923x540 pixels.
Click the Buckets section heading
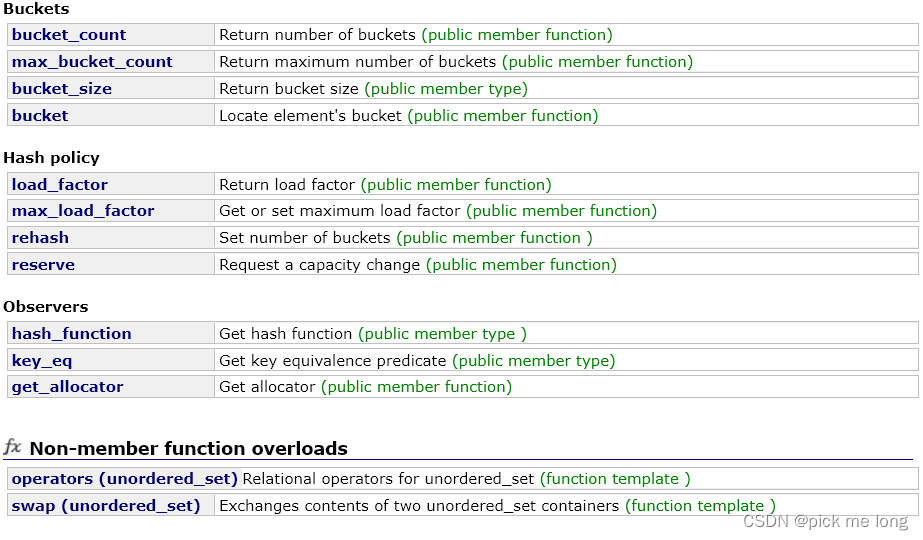tap(36, 9)
